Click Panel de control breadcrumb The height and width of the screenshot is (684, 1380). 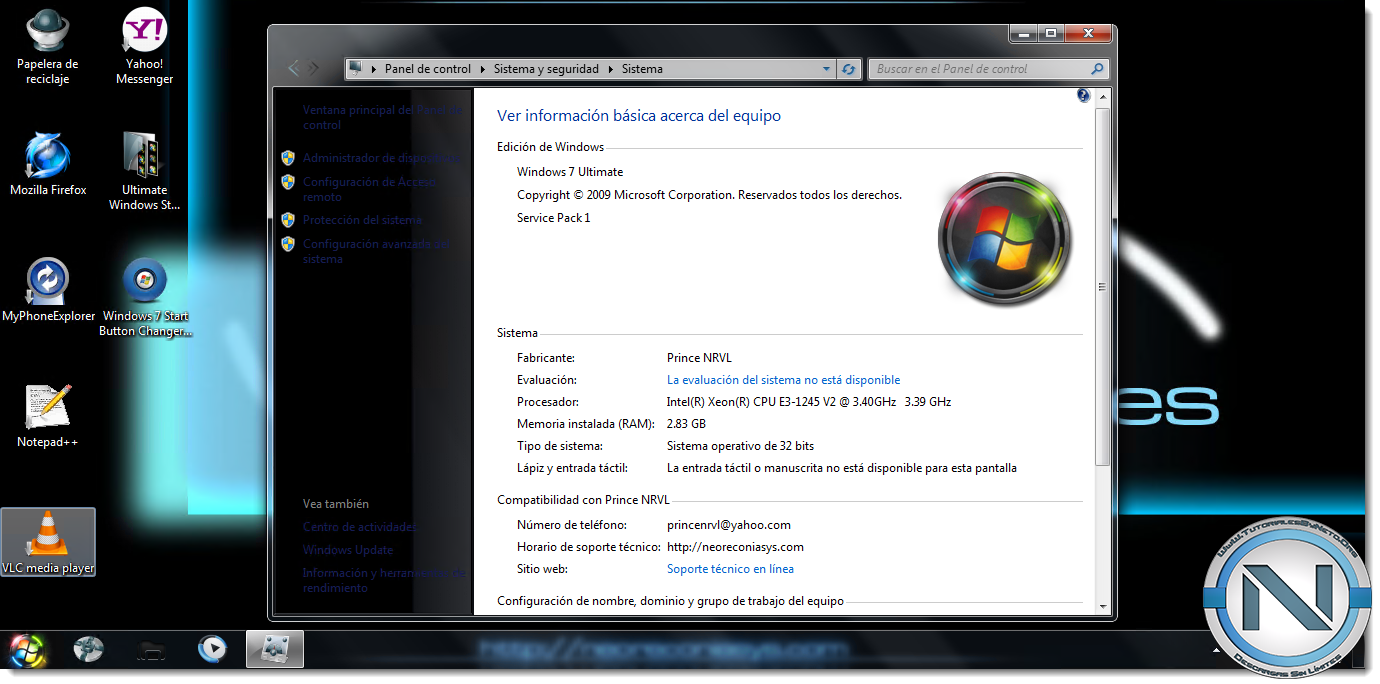click(x=428, y=69)
